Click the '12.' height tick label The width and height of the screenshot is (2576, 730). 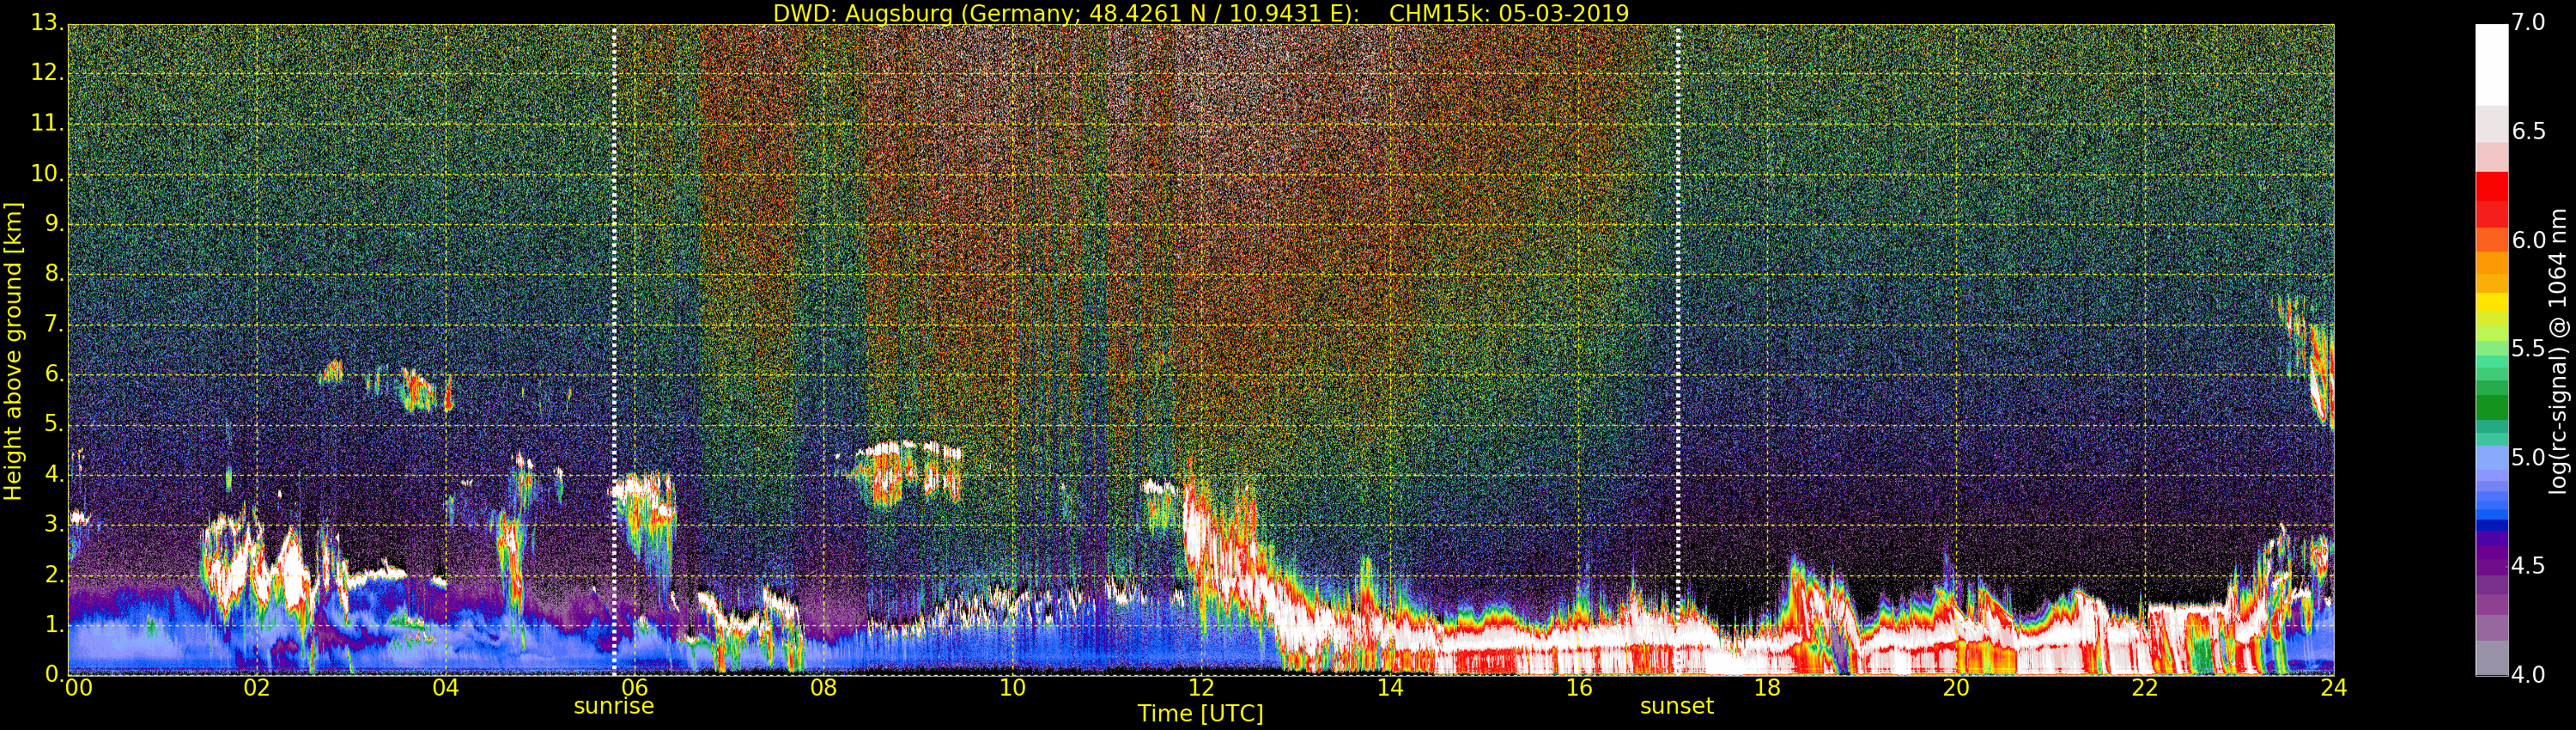click(x=47, y=72)
